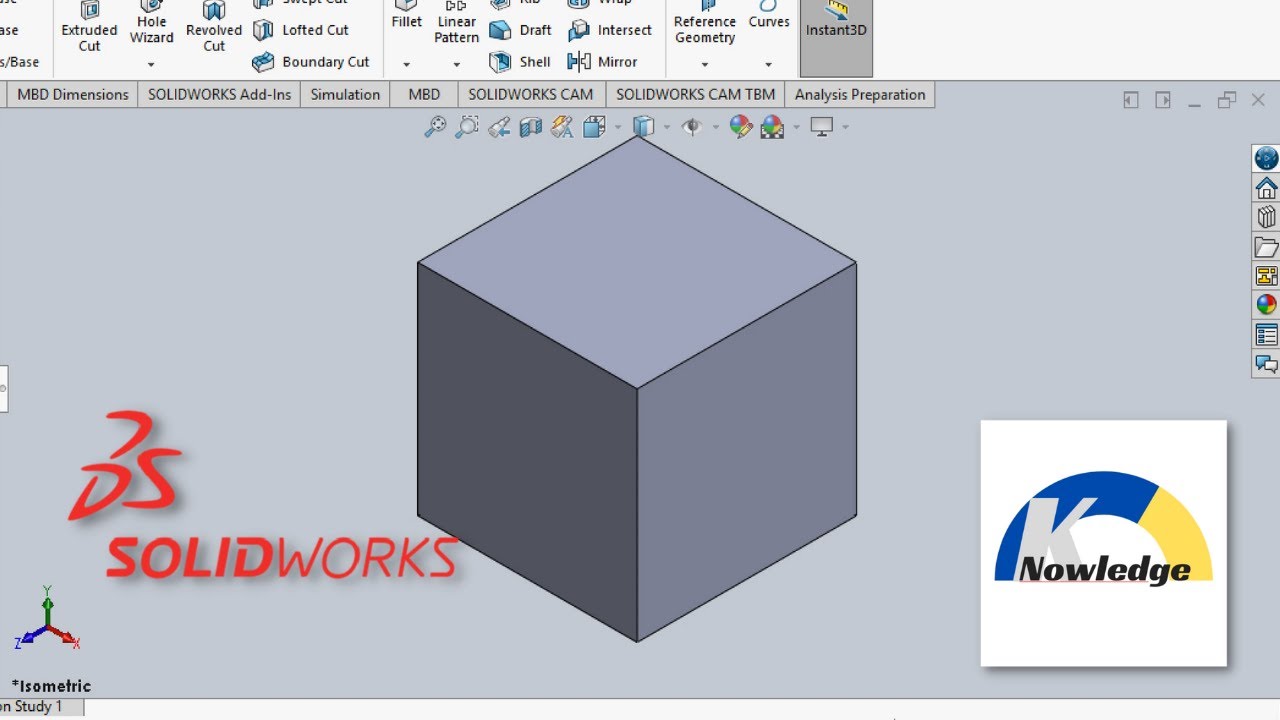1280x720 pixels.
Task: Select the cube's right side face
Action: [x=747, y=450]
